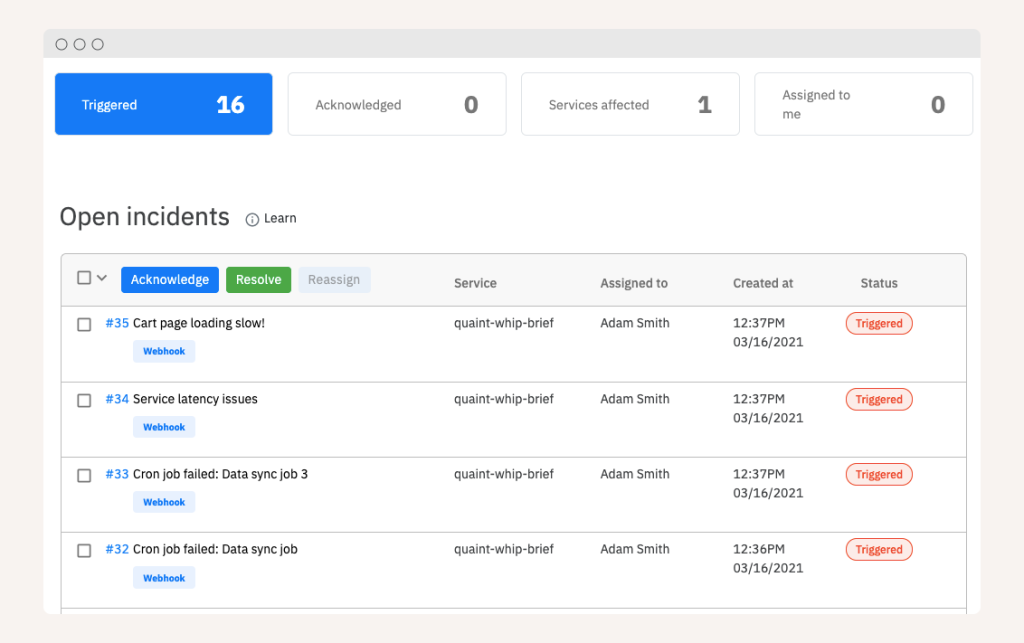
Task: Open incident link #34
Action: [x=117, y=399]
